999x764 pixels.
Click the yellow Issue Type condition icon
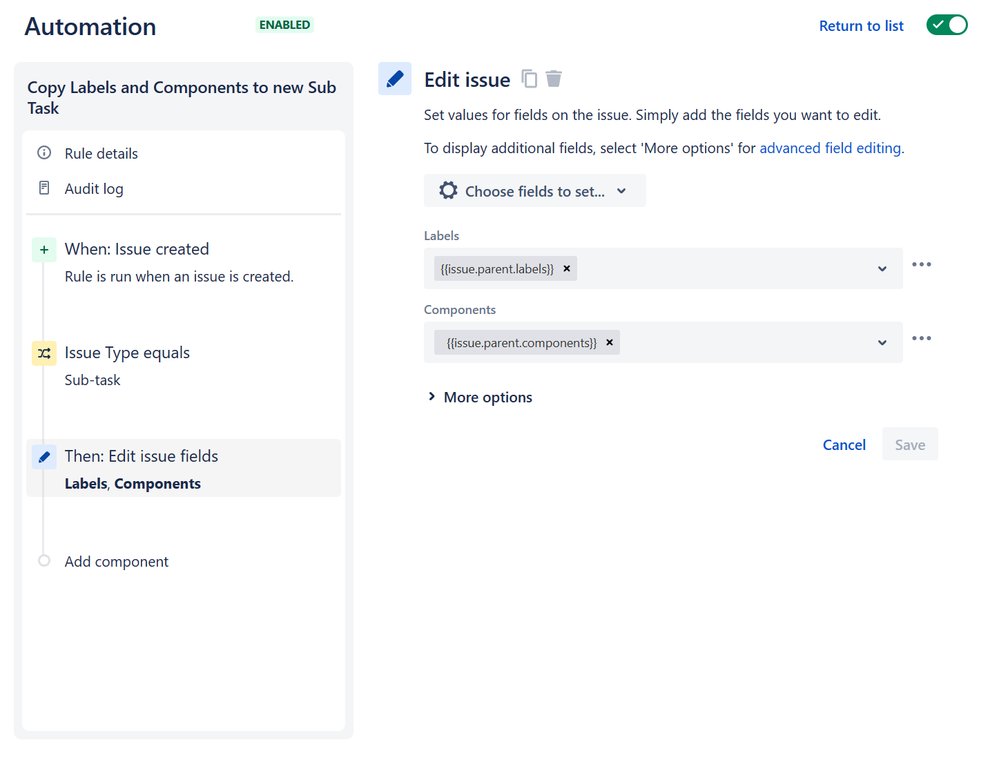tap(44, 353)
